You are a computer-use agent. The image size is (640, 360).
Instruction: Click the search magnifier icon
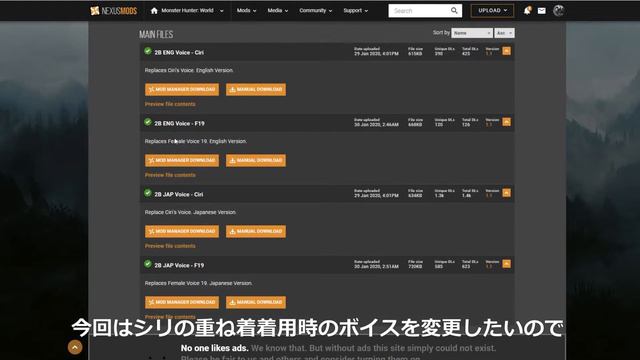tap(454, 11)
